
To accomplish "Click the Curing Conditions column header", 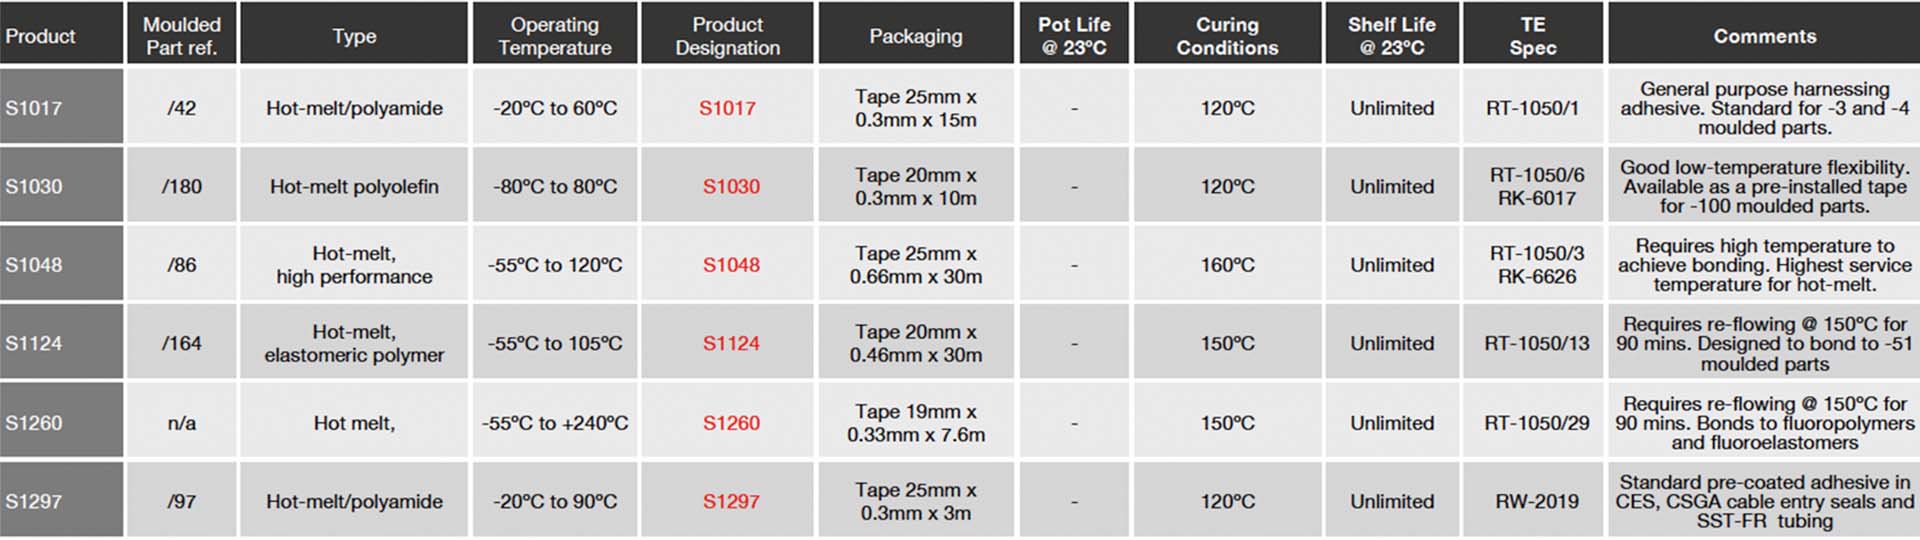I will [1227, 36].
